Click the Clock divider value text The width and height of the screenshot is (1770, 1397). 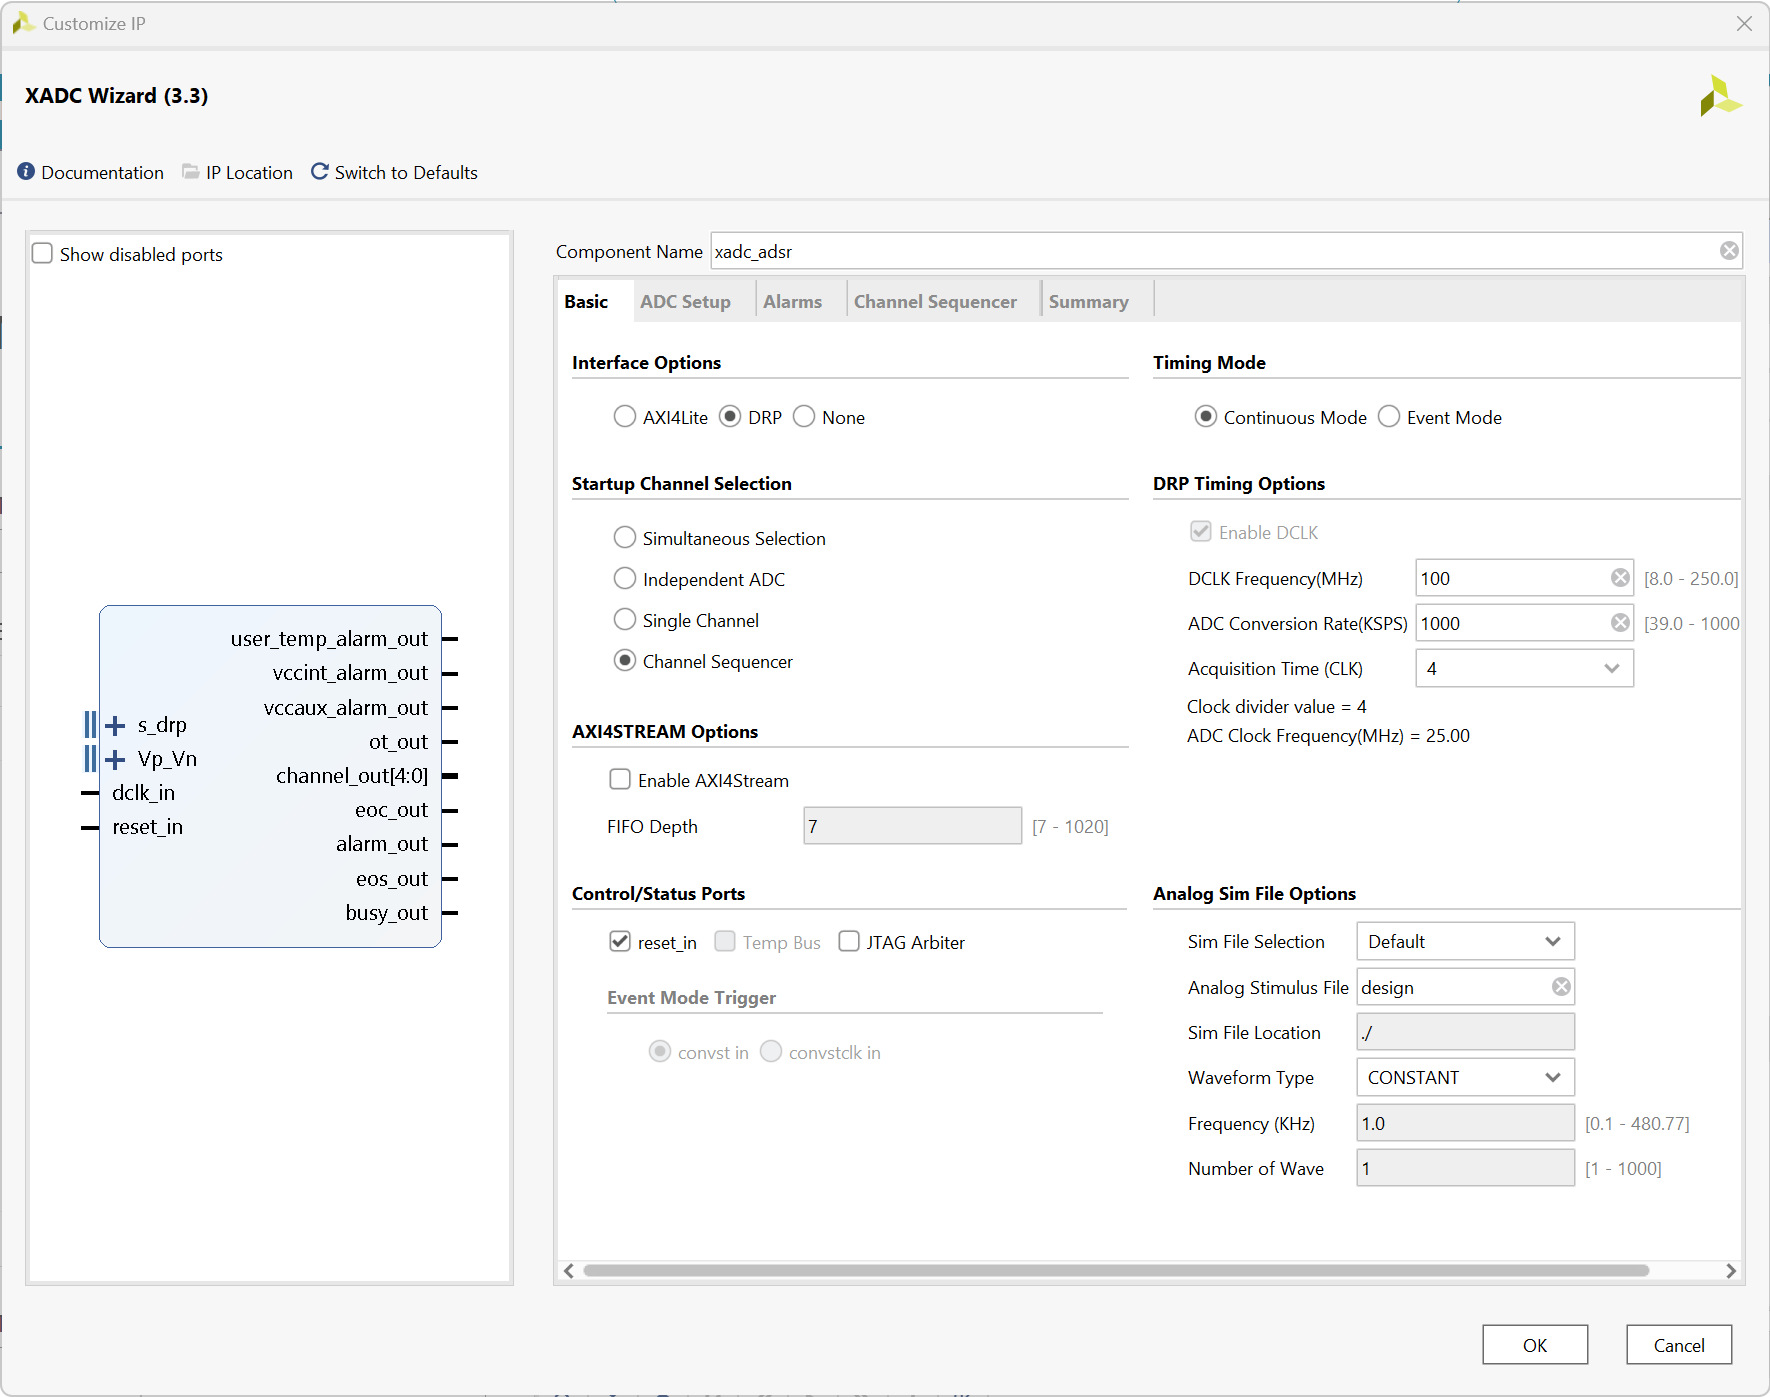pyautogui.click(x=1276, y=707)
